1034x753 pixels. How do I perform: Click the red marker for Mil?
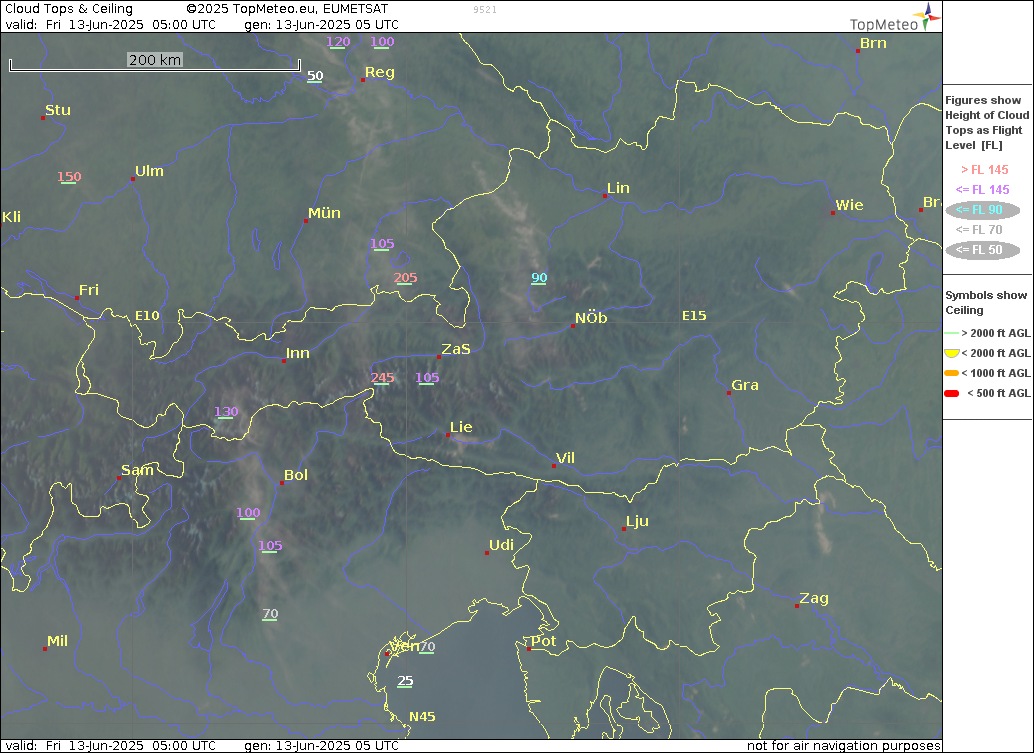(x=45, y=649)
